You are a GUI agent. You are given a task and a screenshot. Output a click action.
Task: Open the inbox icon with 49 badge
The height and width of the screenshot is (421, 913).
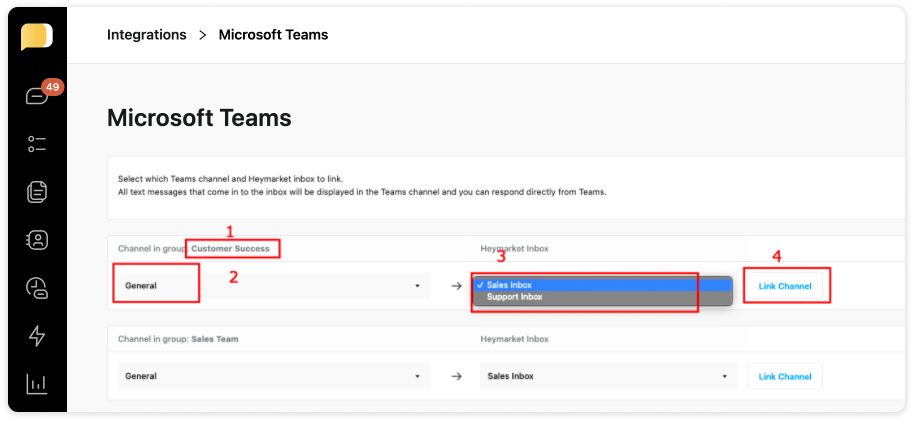(38, 95)
